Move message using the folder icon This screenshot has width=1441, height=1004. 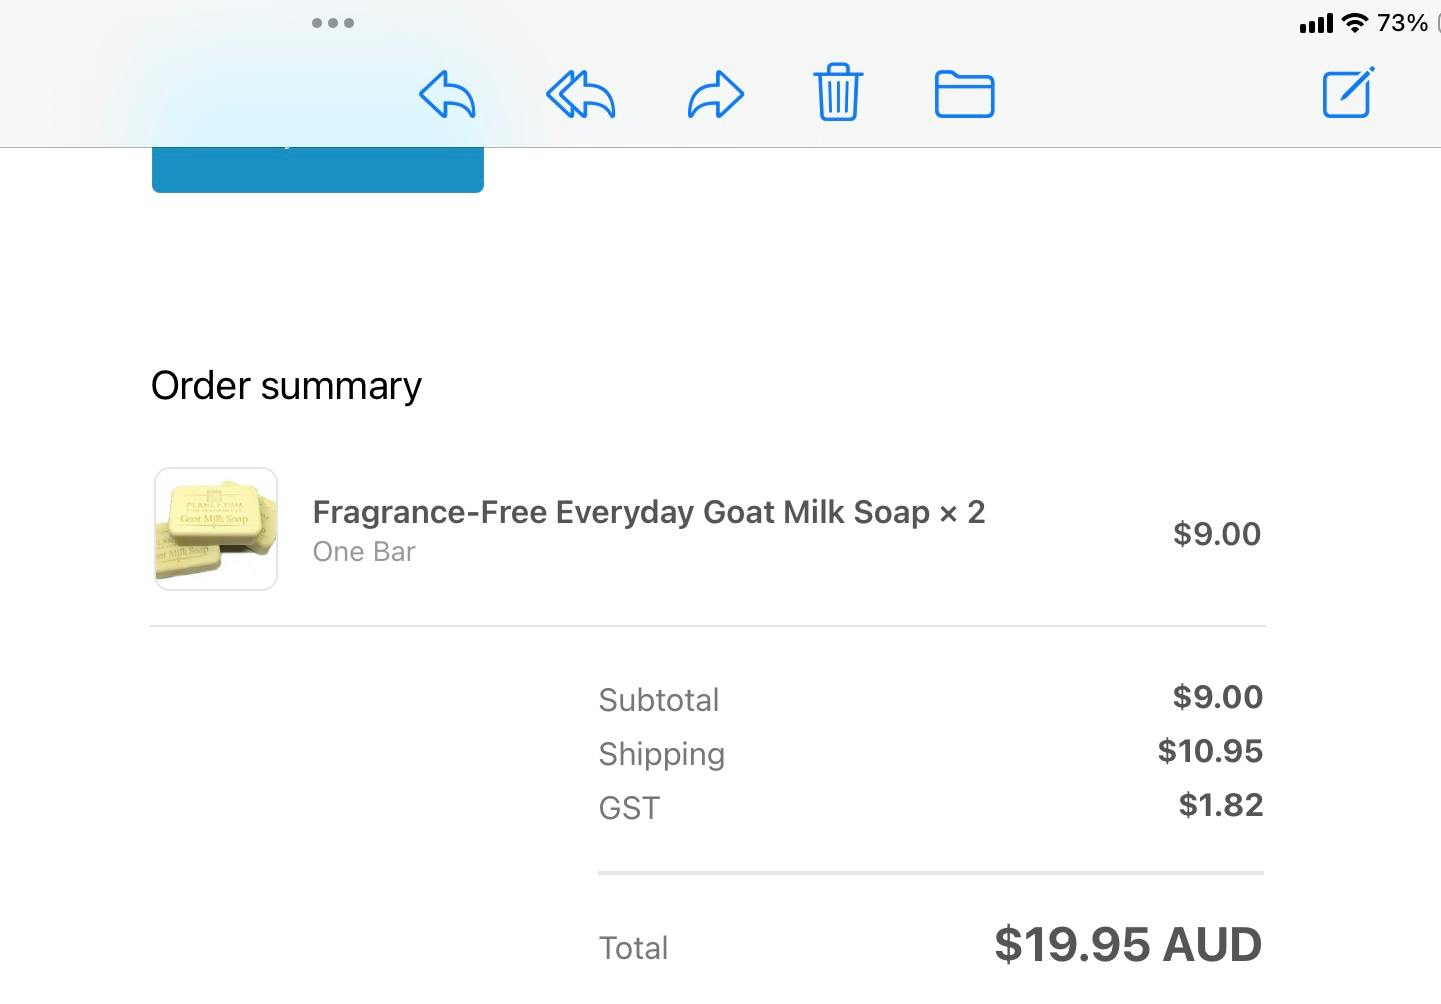[x=964, y=94]
